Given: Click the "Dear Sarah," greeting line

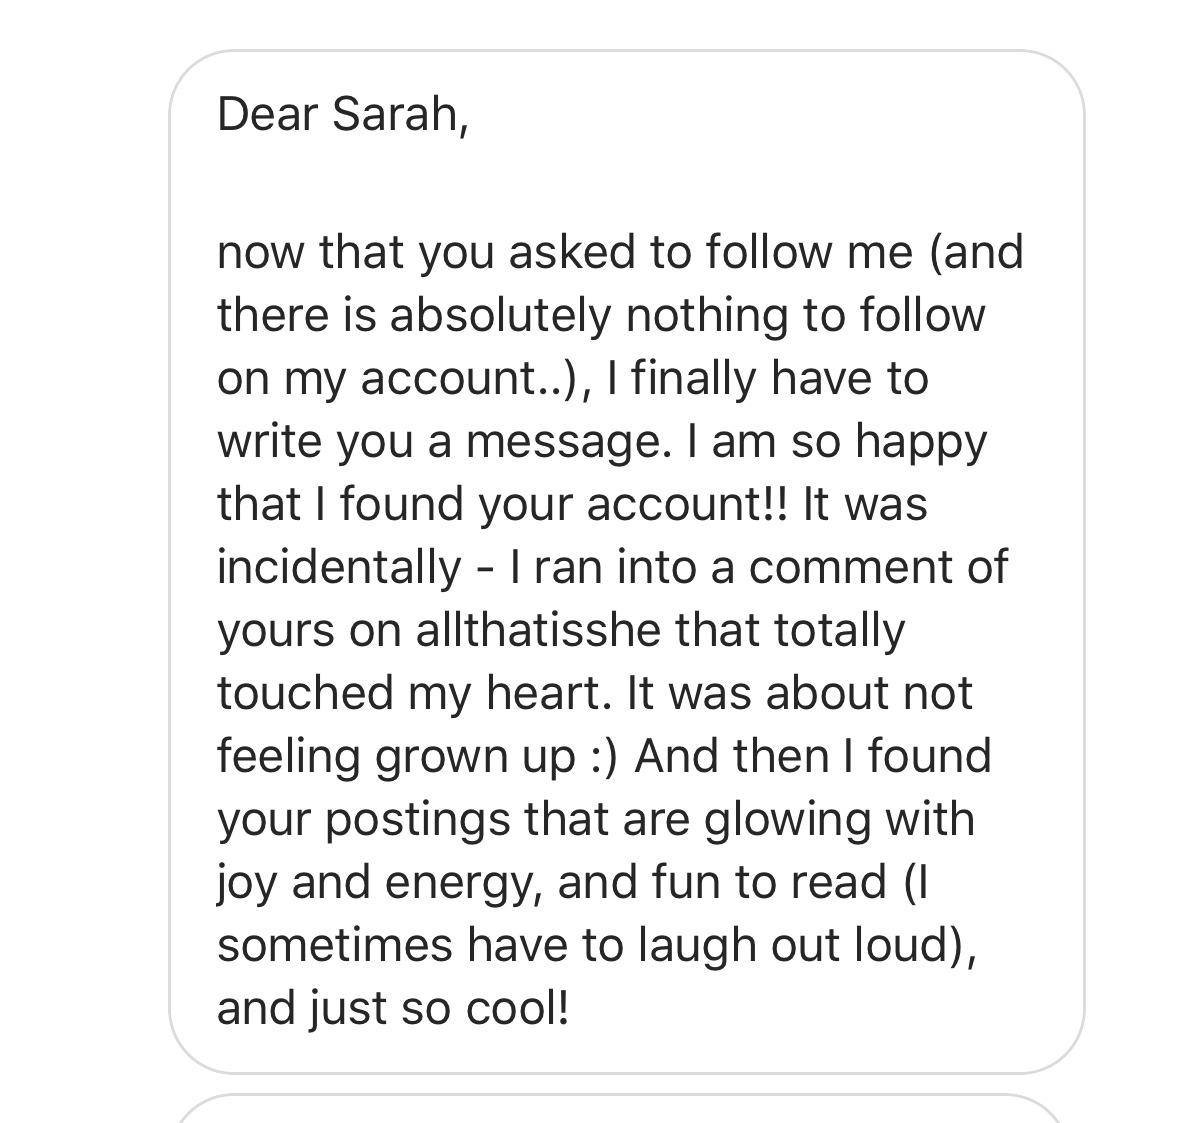Looking at the screenshot, I should point(342,114).
